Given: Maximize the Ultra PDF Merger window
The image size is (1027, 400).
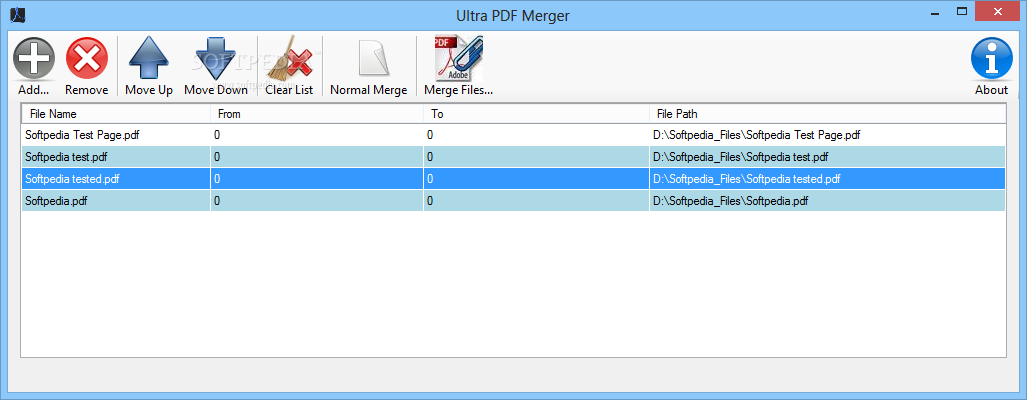Looking at the screenshot, I should [962, 12].
